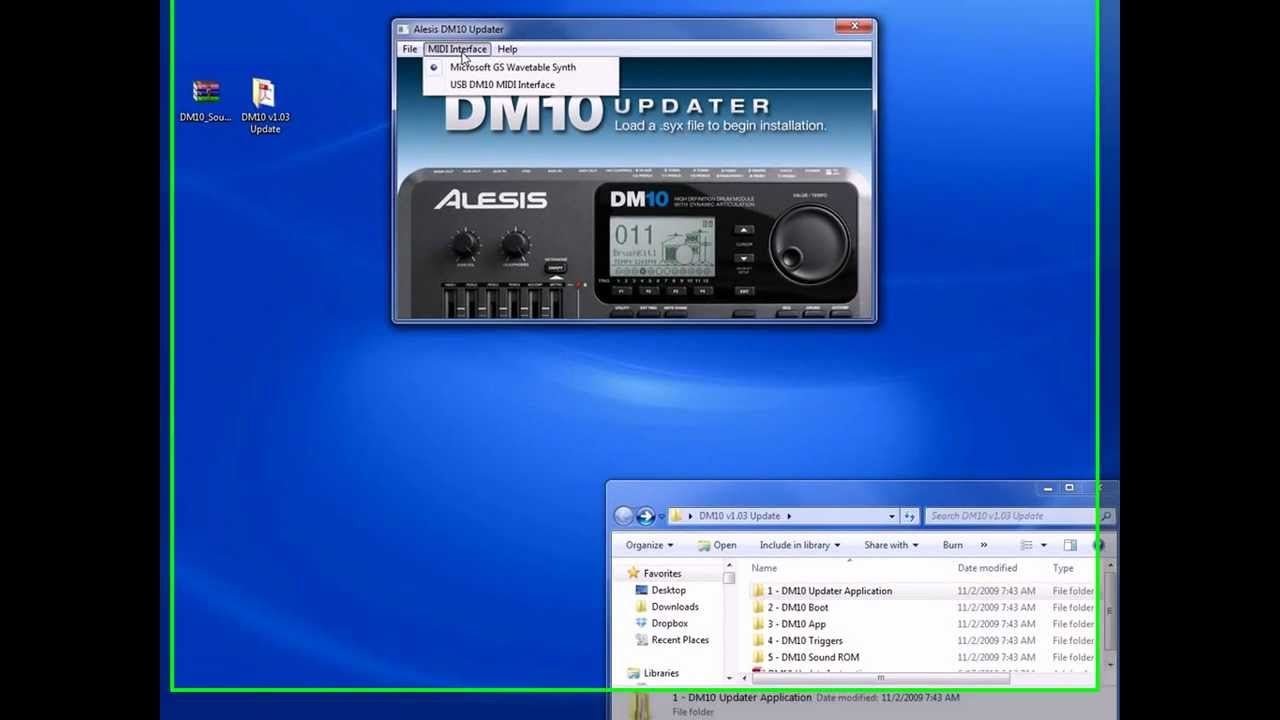Click the search magnifier in Explorer

coord(1105,516)
